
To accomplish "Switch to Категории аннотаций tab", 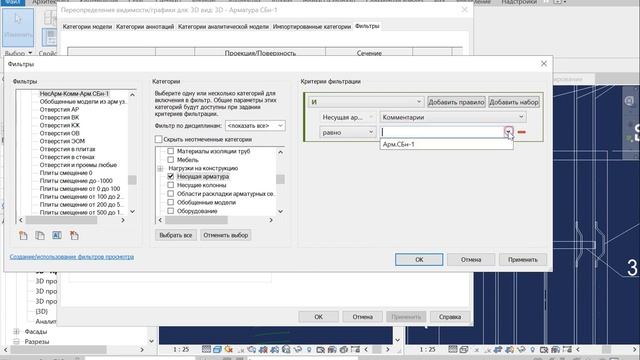I will click(x=145, y=27).
